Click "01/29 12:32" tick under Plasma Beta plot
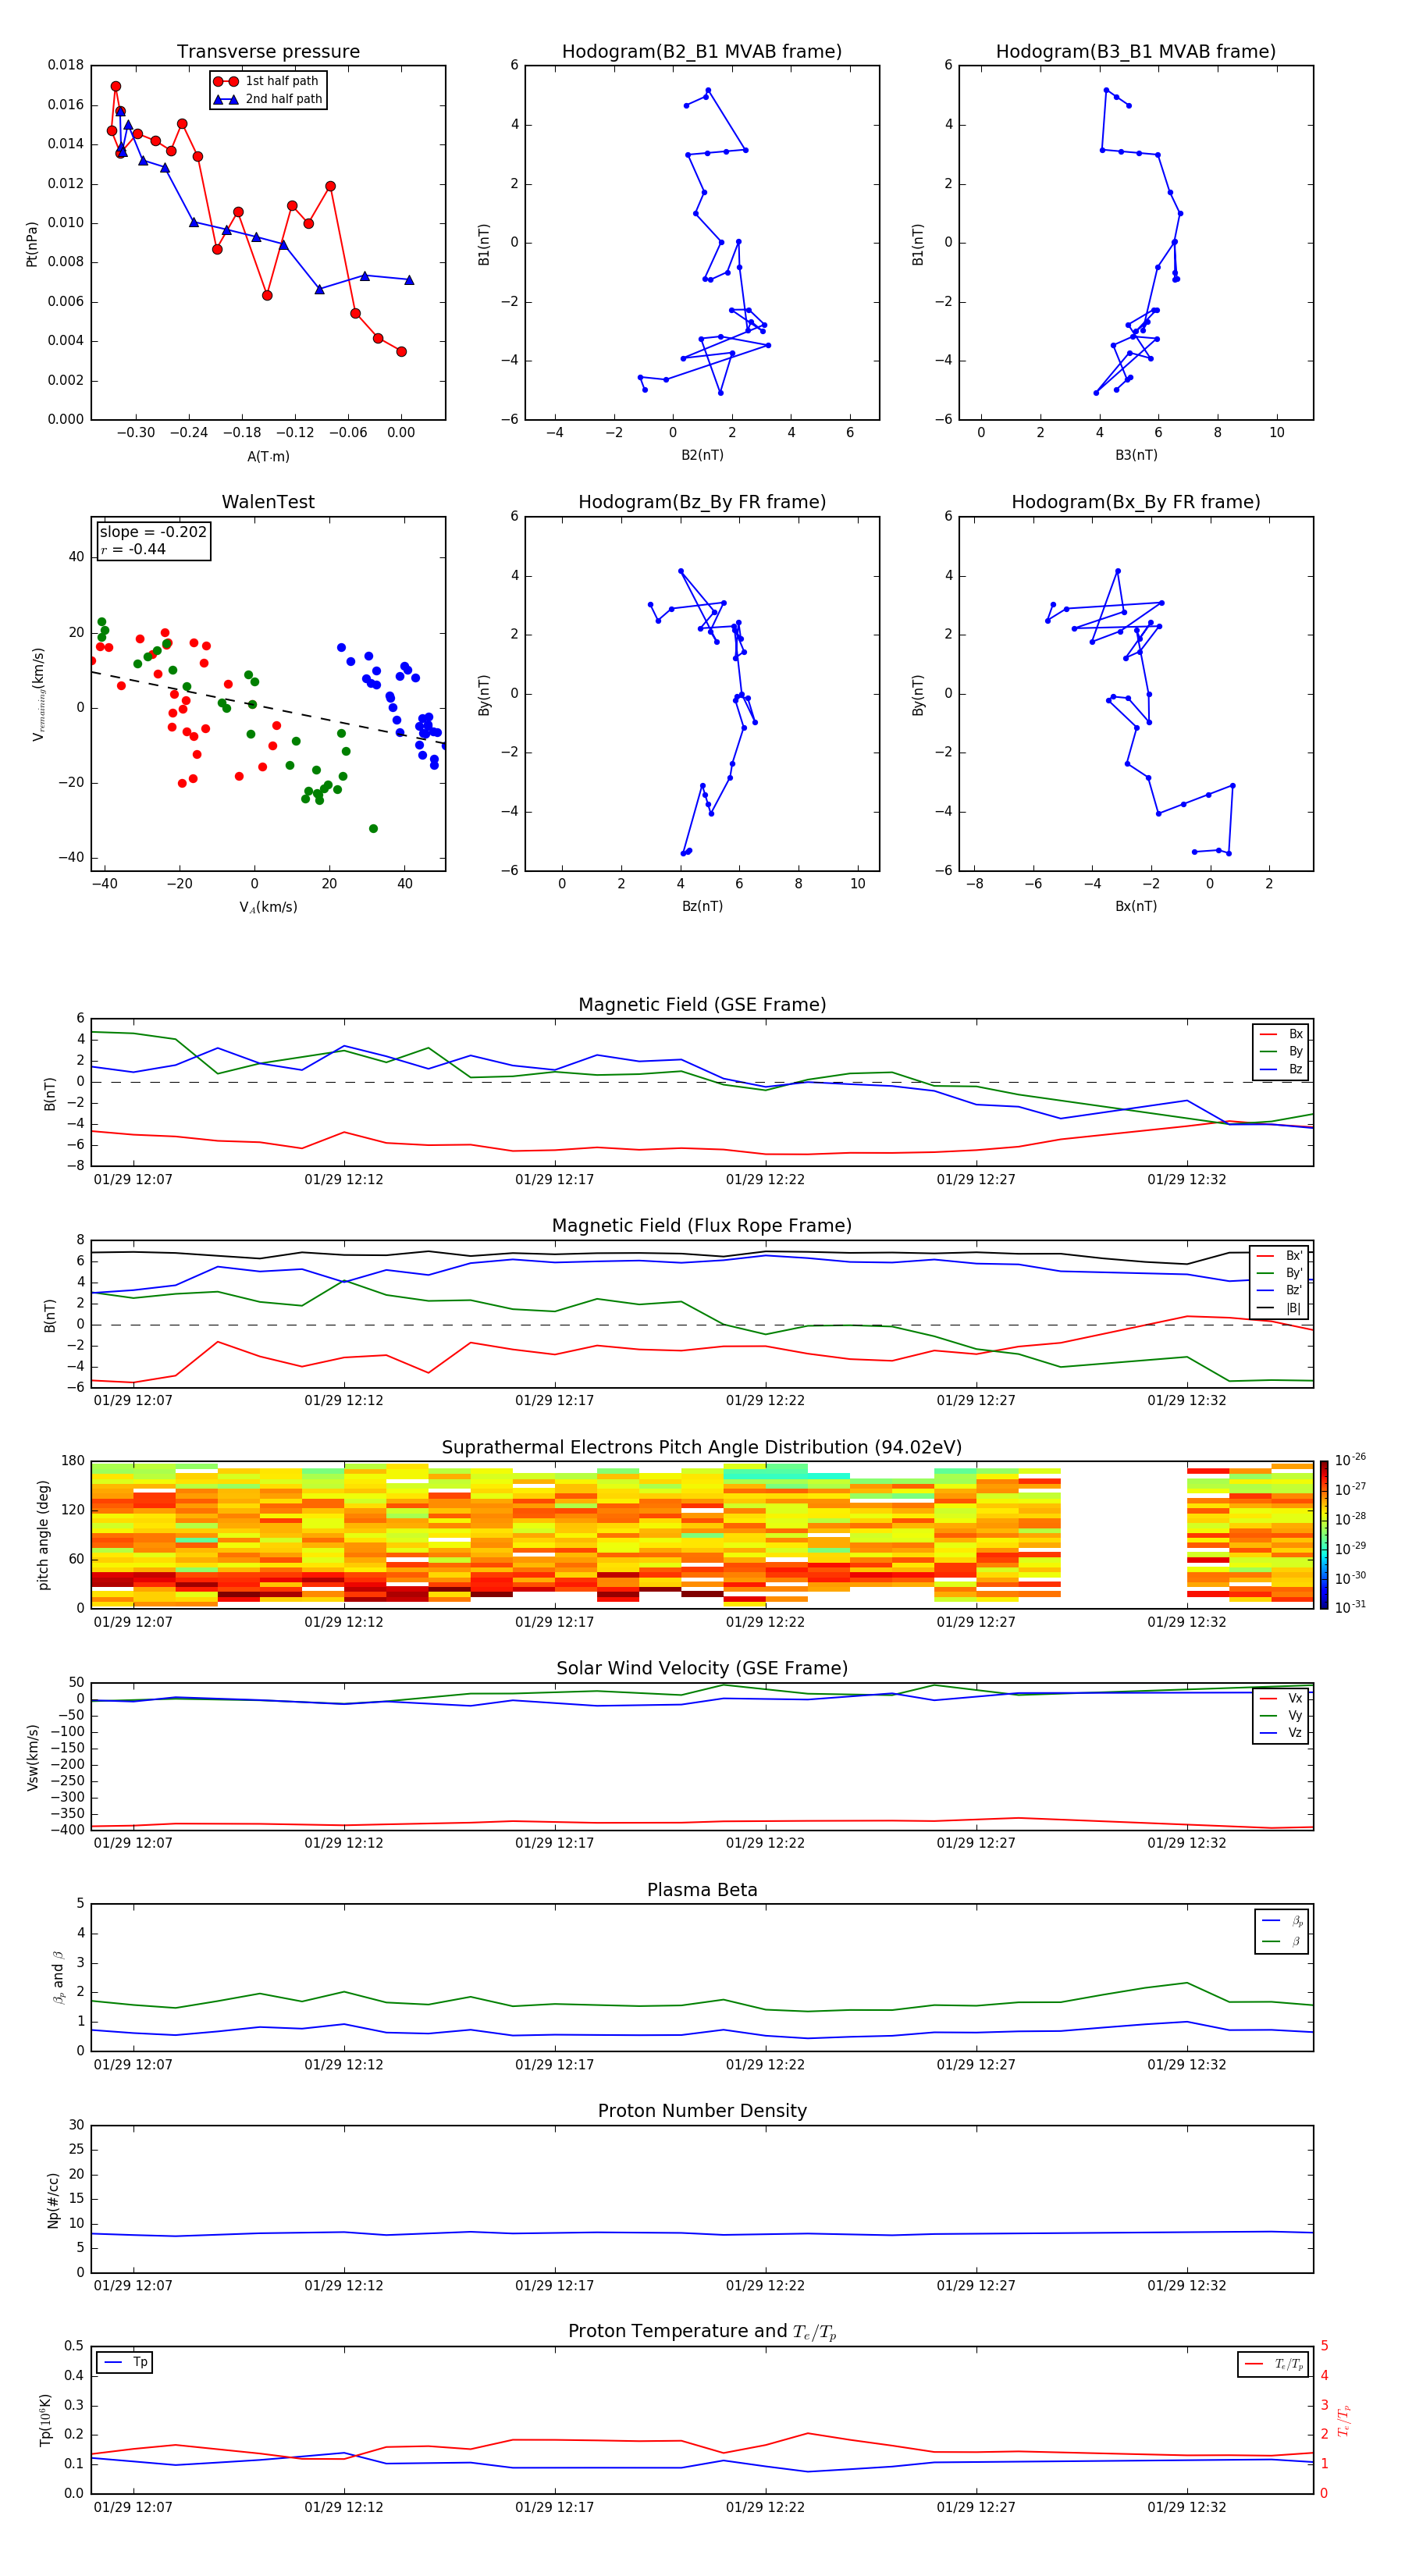 [1186, 2064]
